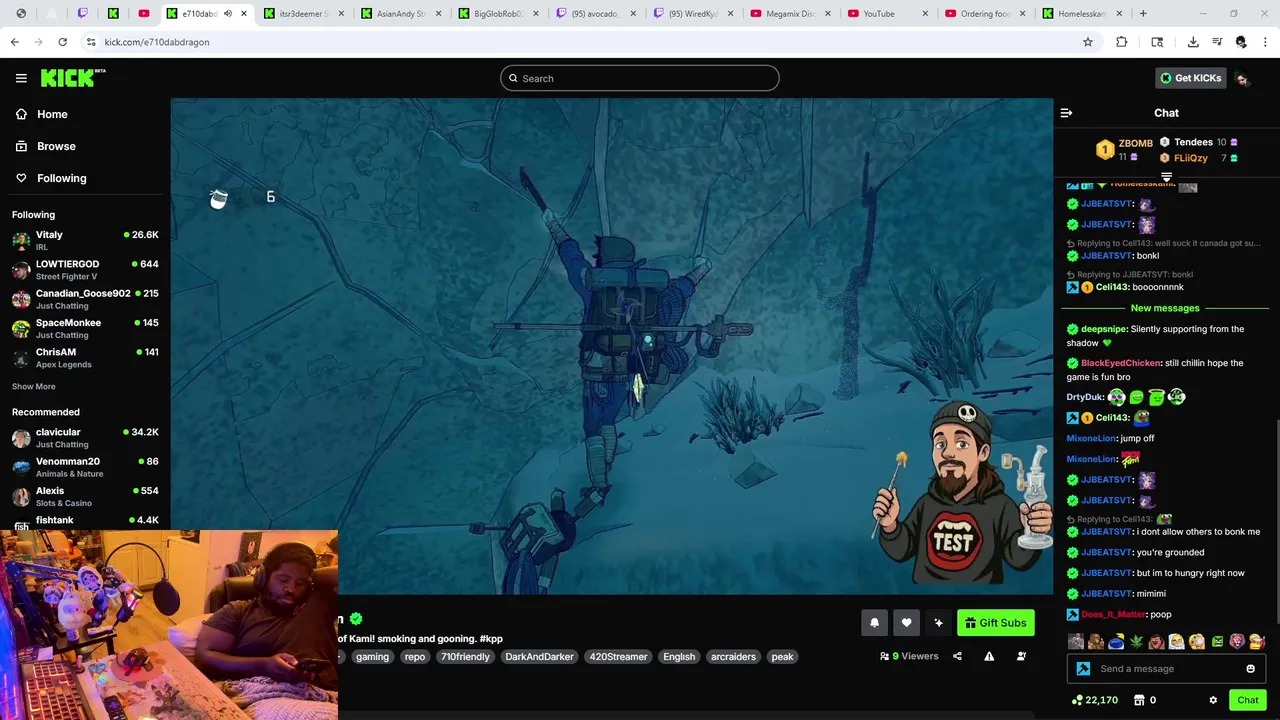Bookmark this page with star icon
Screen dimensions: 1280x720
tap(1088, 42)
